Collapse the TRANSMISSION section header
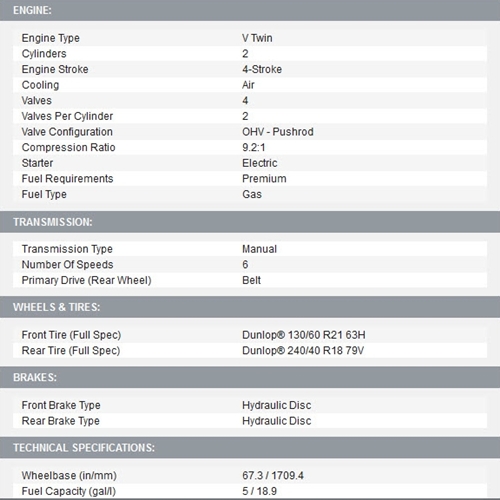Screen dimensions: 500x500 pos(250,222)
